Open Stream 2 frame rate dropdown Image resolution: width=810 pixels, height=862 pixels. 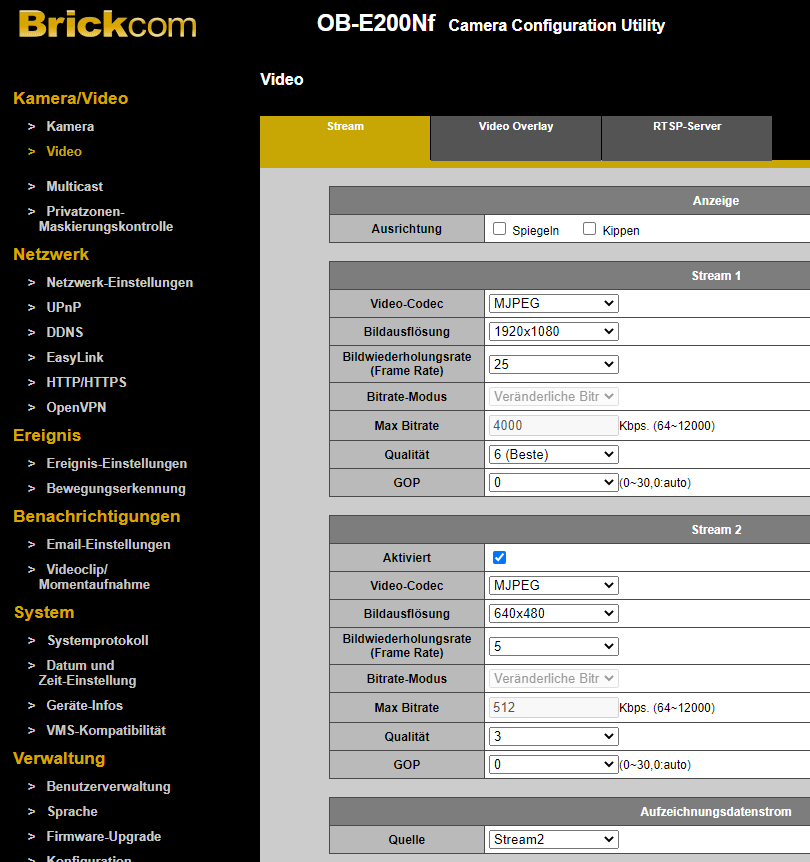[553, 646]
